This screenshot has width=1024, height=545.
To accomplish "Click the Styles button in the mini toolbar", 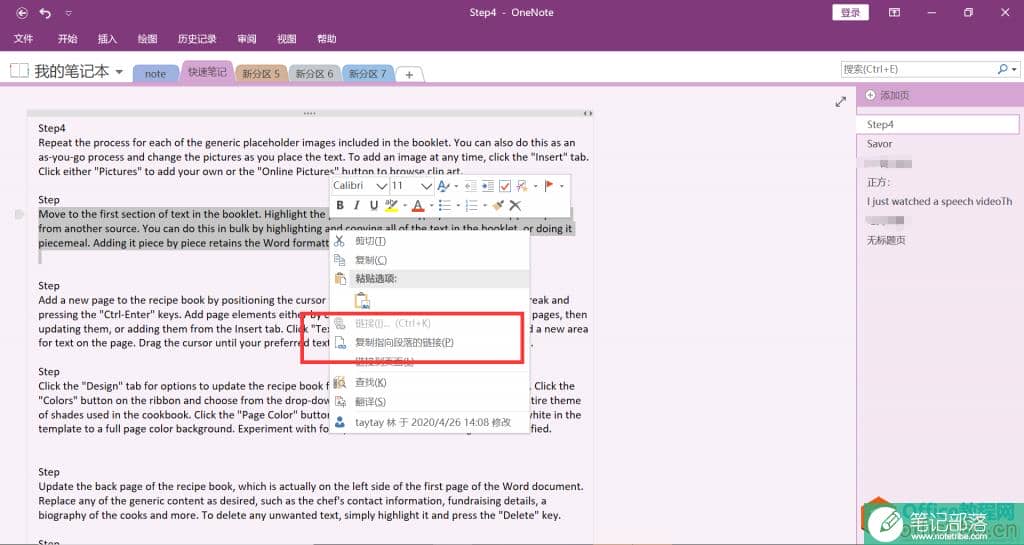I will point(443,186).
